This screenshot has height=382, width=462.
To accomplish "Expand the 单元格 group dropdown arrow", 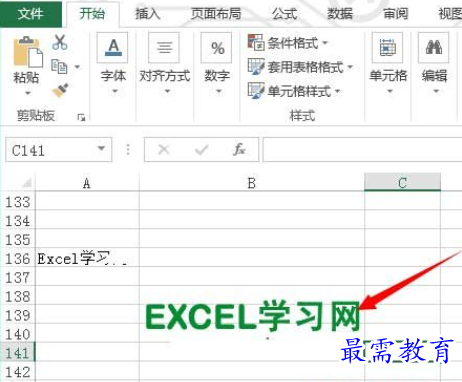I will coord(390,91).
